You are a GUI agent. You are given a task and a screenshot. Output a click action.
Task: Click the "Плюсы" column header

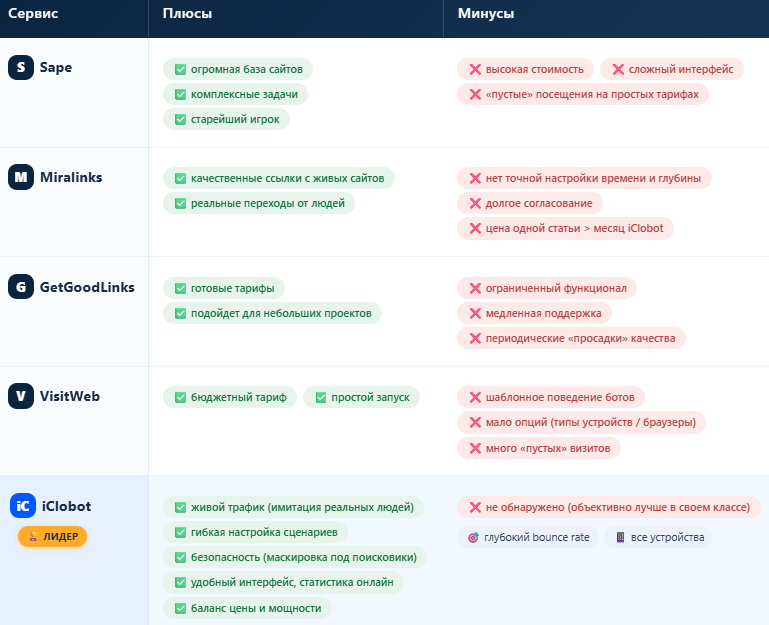tap(187, 14)
